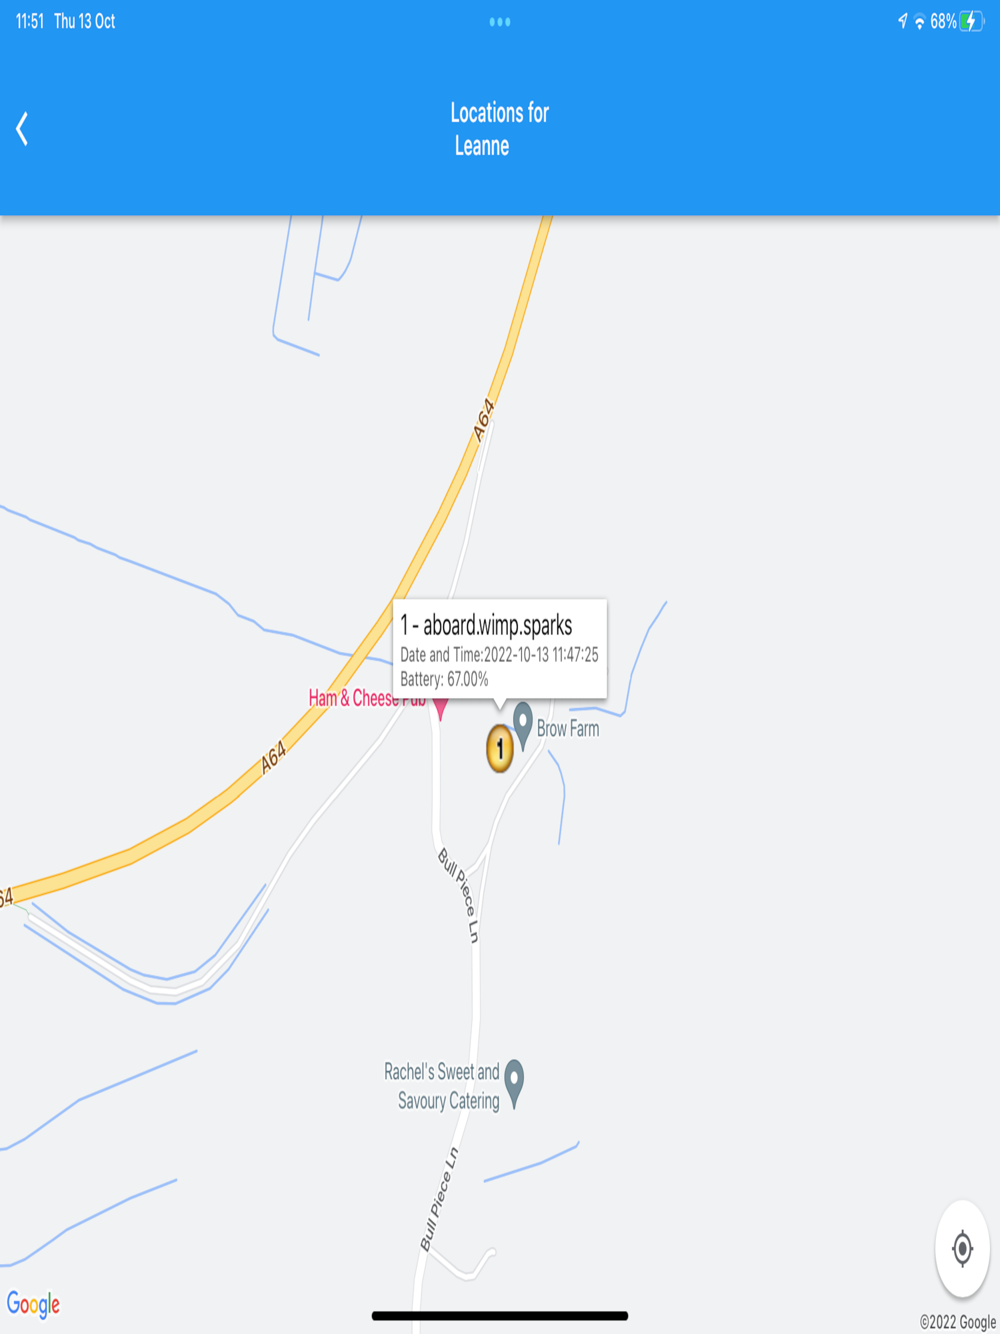1000x1334 pixels.
Task: Tap the A64 road label near top
Action: coord(484,420)
